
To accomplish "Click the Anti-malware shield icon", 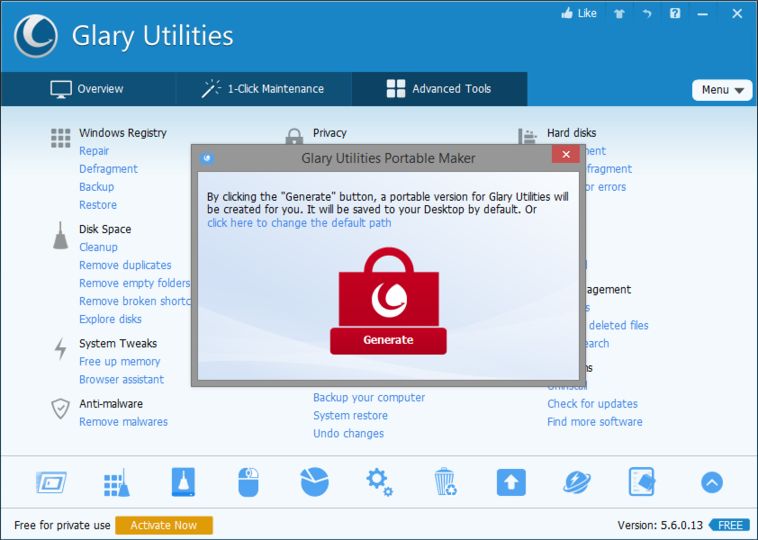I will click(x=60, y=409).
